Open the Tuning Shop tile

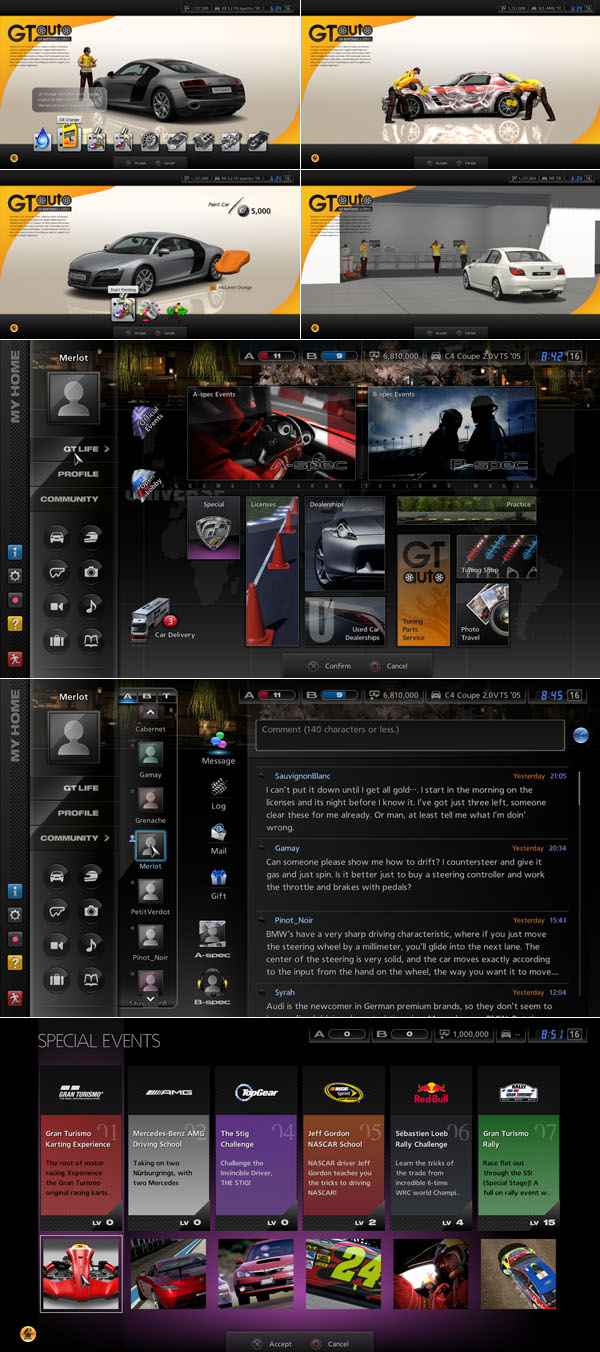[x=496, y=556]
